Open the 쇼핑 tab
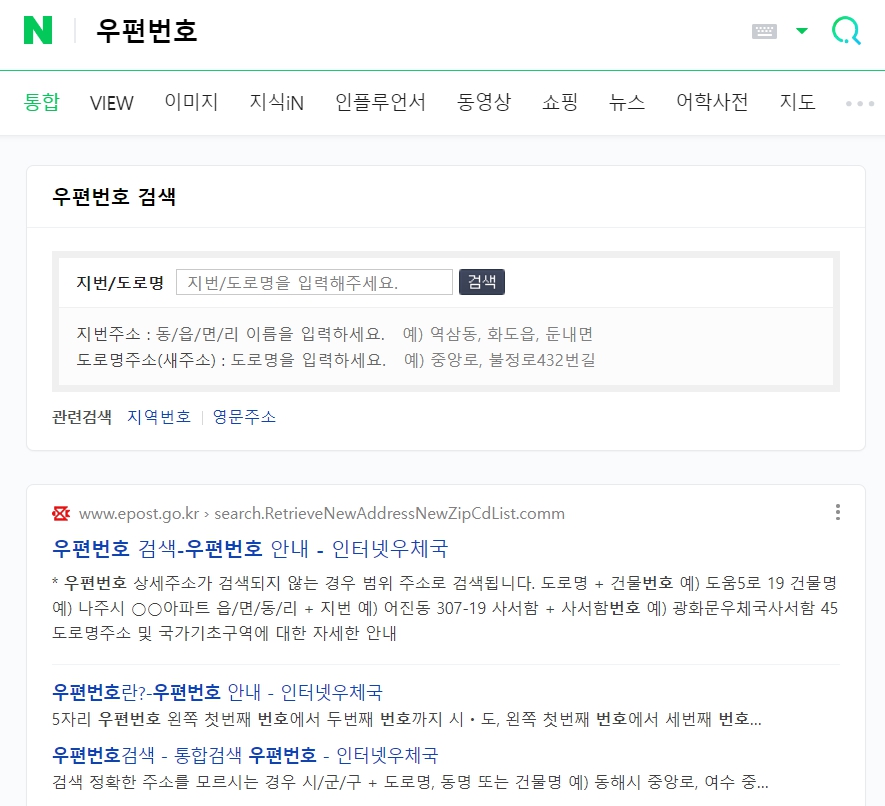 [x=559, y=102]
